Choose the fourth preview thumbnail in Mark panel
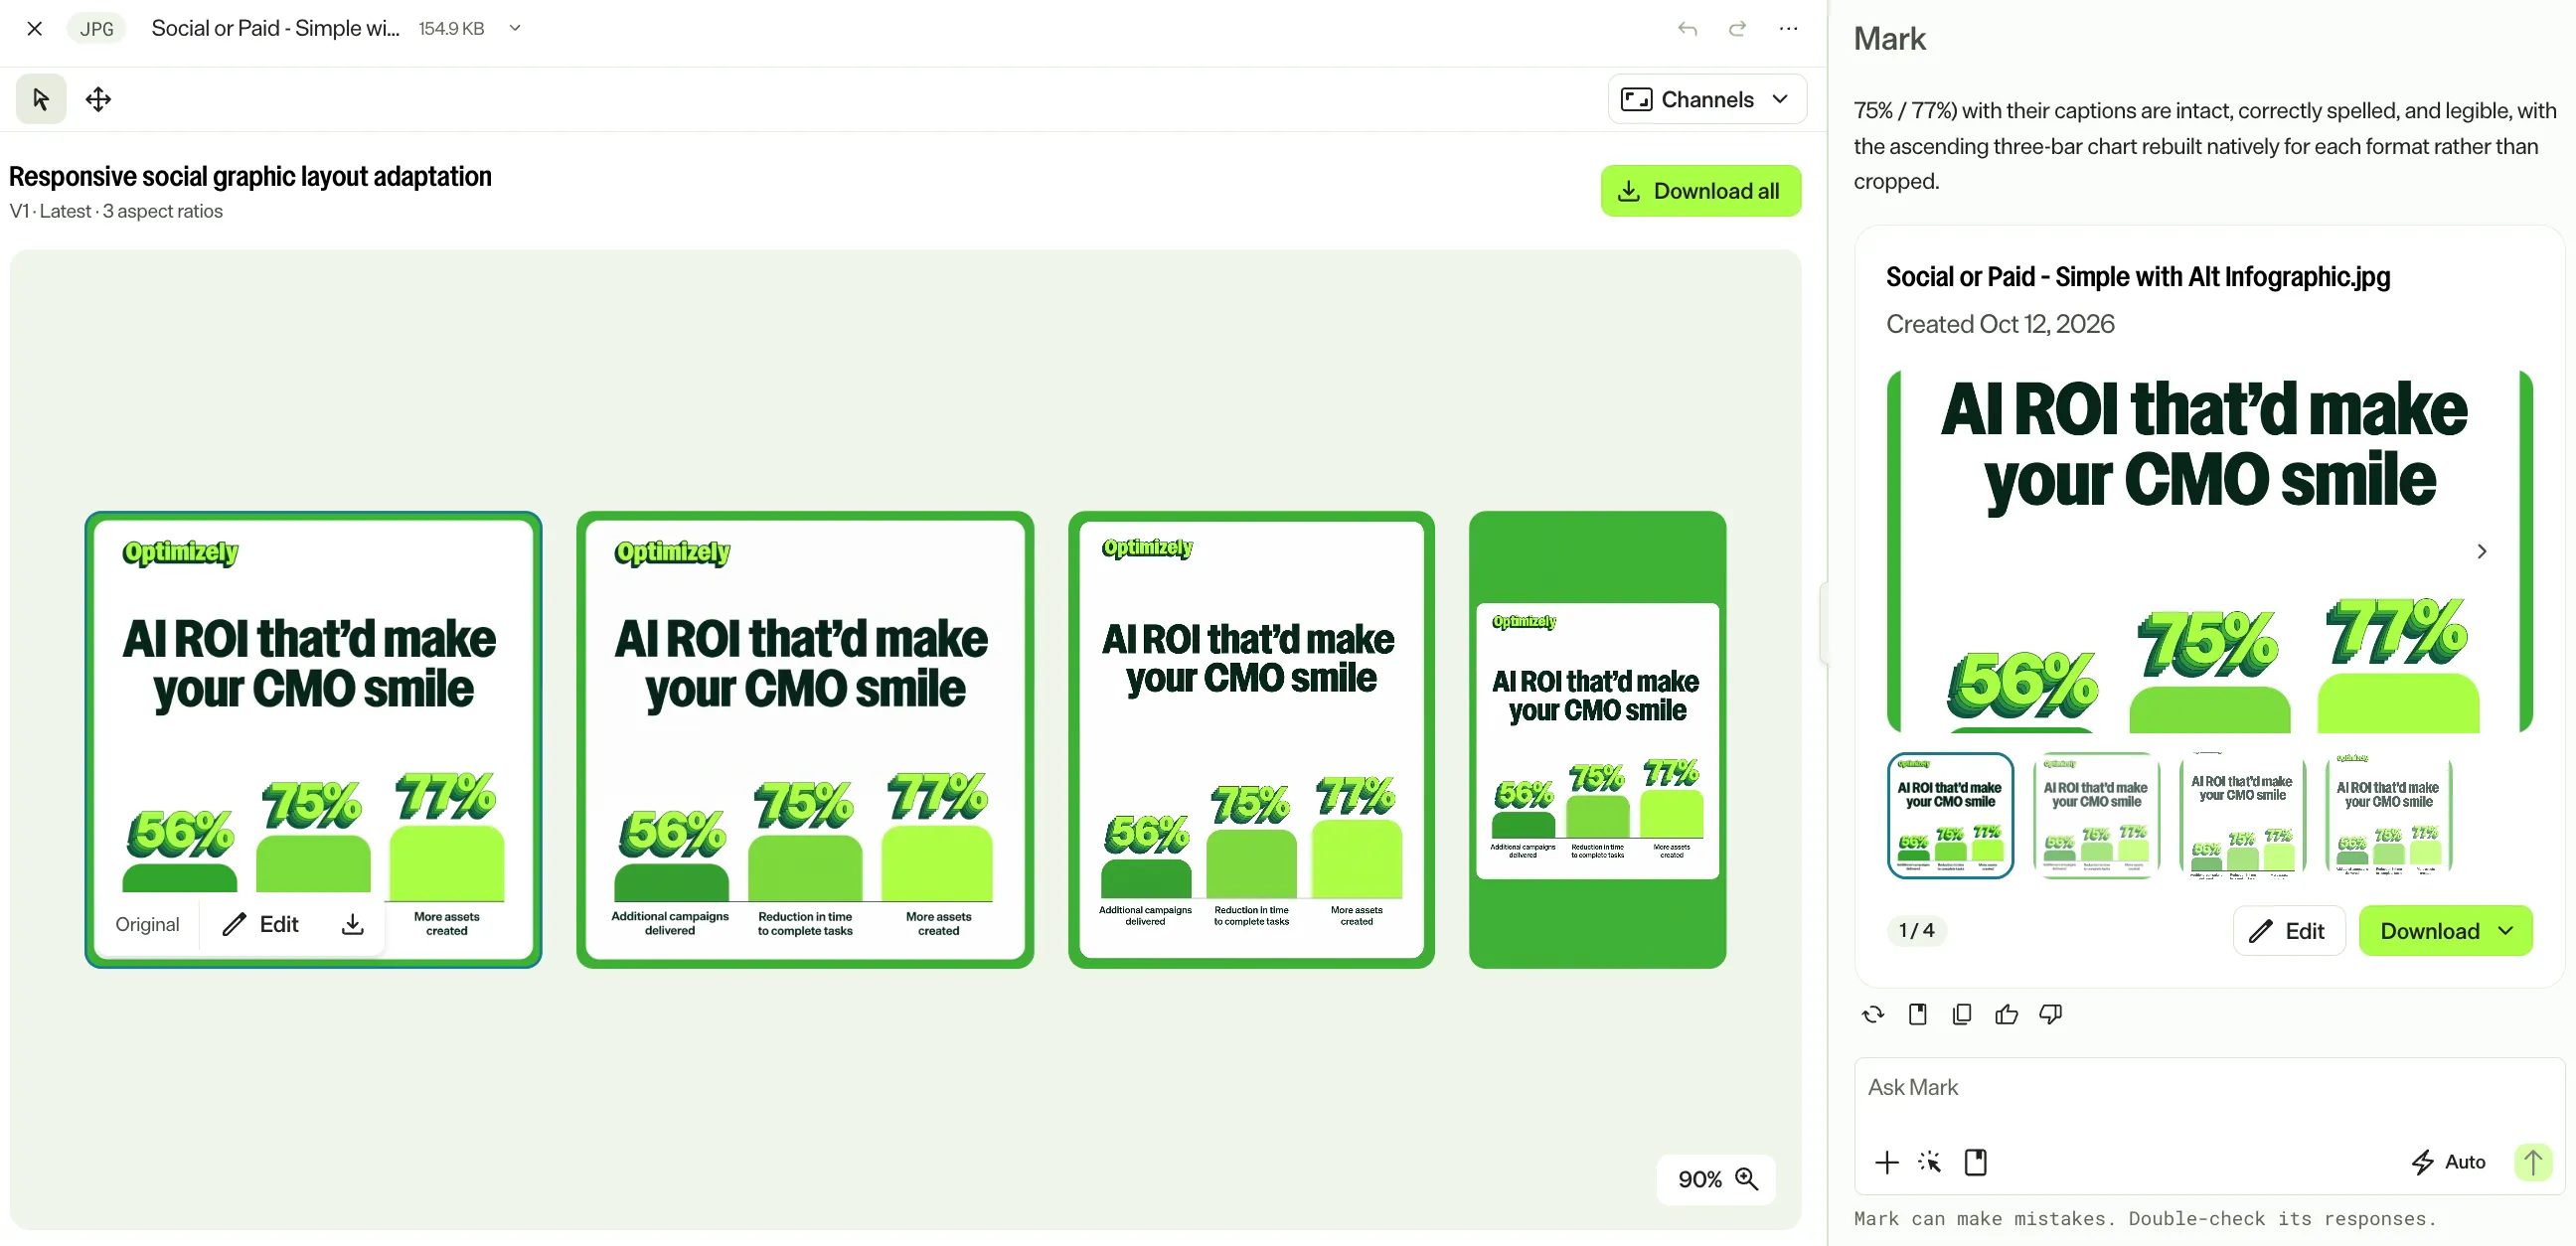This screenshot has height=1246, width=2576. click(x=2388, y=815)
